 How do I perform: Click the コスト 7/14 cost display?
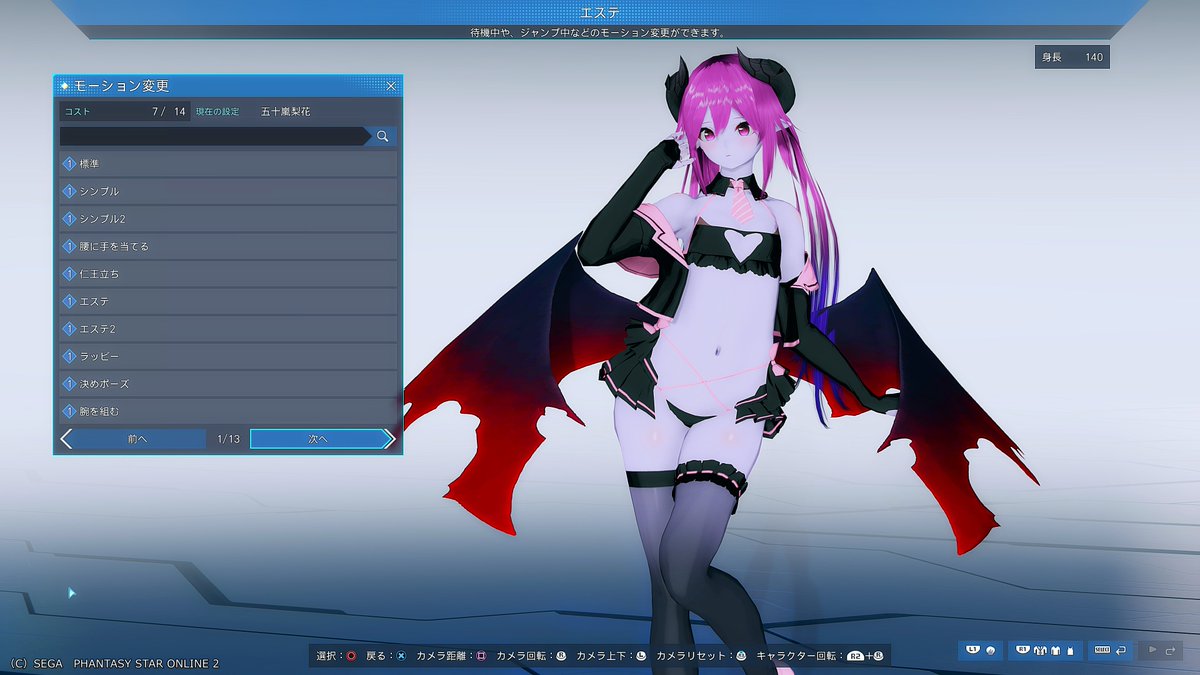[x=124, y=112]
